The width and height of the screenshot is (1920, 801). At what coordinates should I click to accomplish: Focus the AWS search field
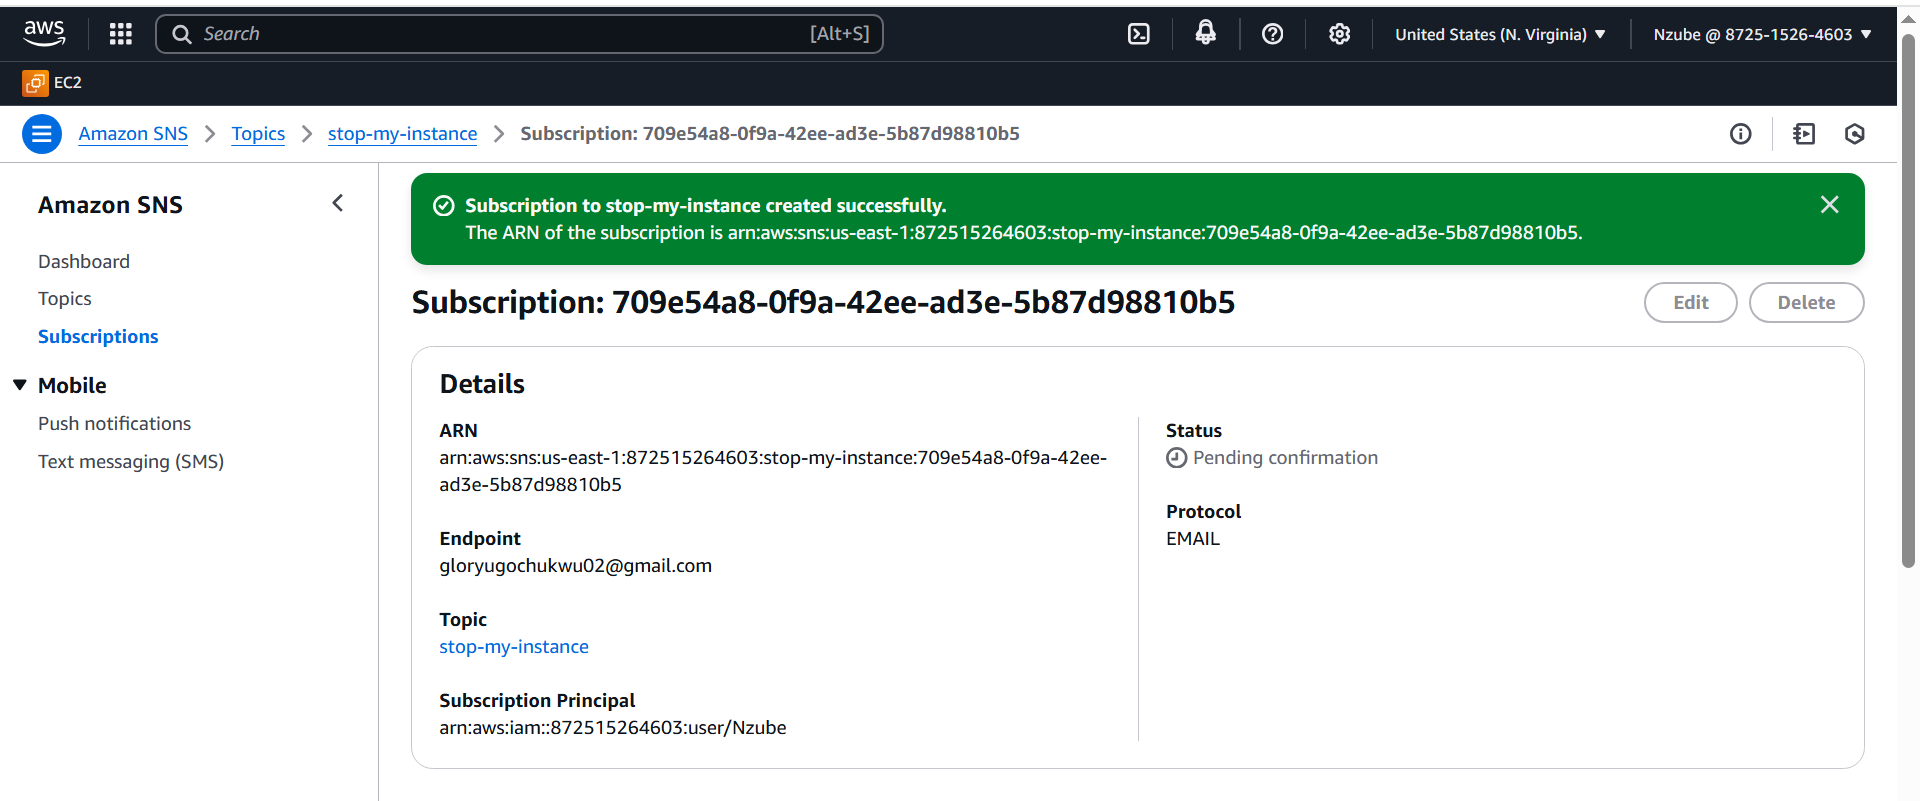pyautogui.click(x=519, y=34)
